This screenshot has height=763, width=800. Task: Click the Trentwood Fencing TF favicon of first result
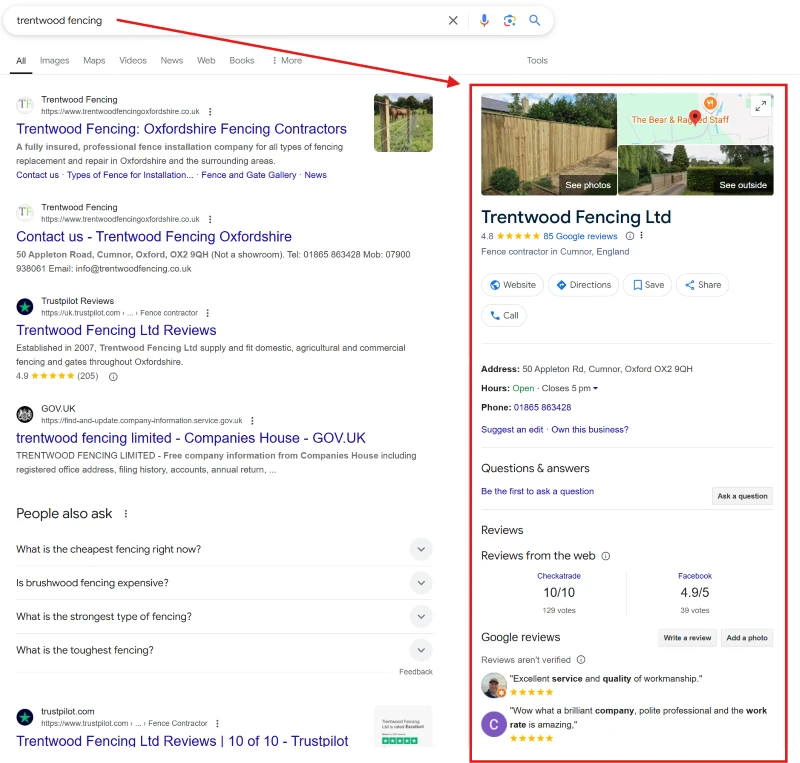25,105
